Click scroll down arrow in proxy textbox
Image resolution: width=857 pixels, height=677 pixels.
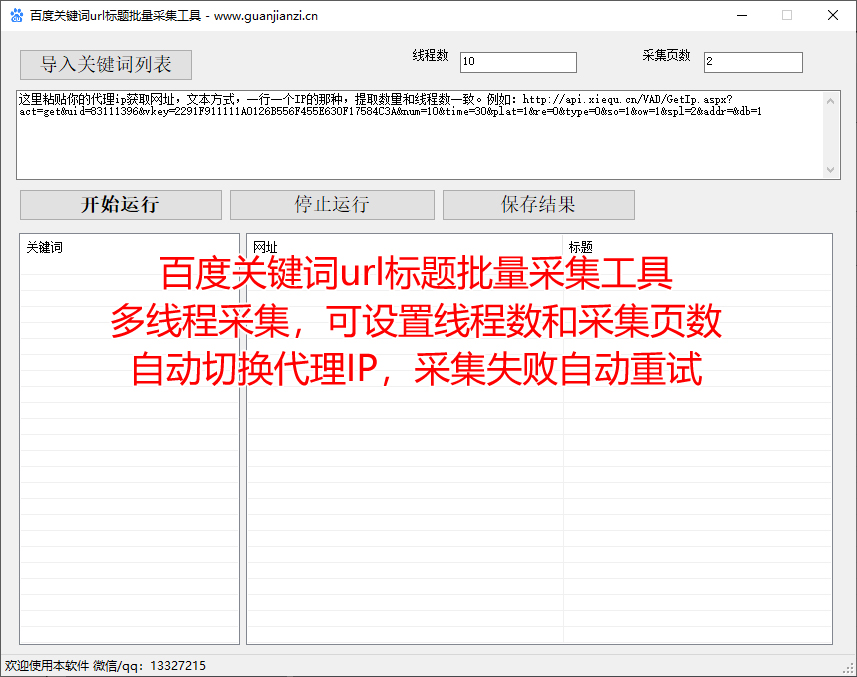pyautogui.click(x=830, y=169)
